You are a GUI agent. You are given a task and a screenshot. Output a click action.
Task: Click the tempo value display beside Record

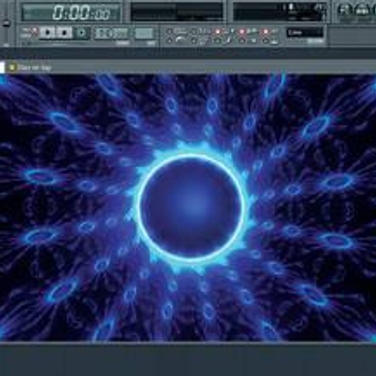[111, 33]
